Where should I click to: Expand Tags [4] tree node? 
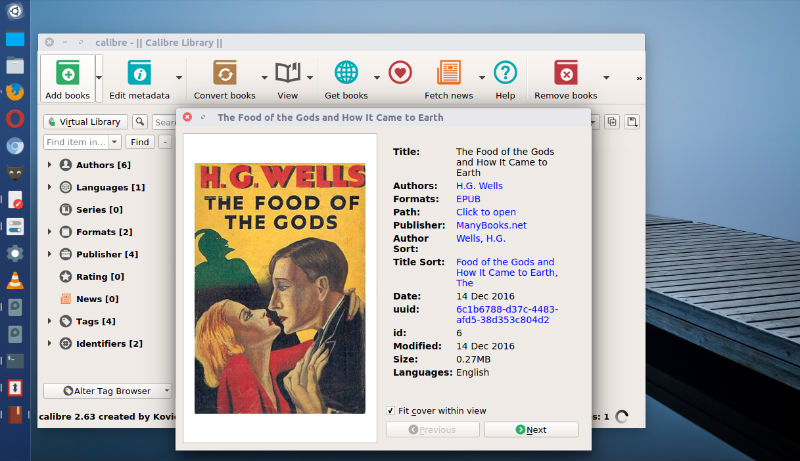49,321
